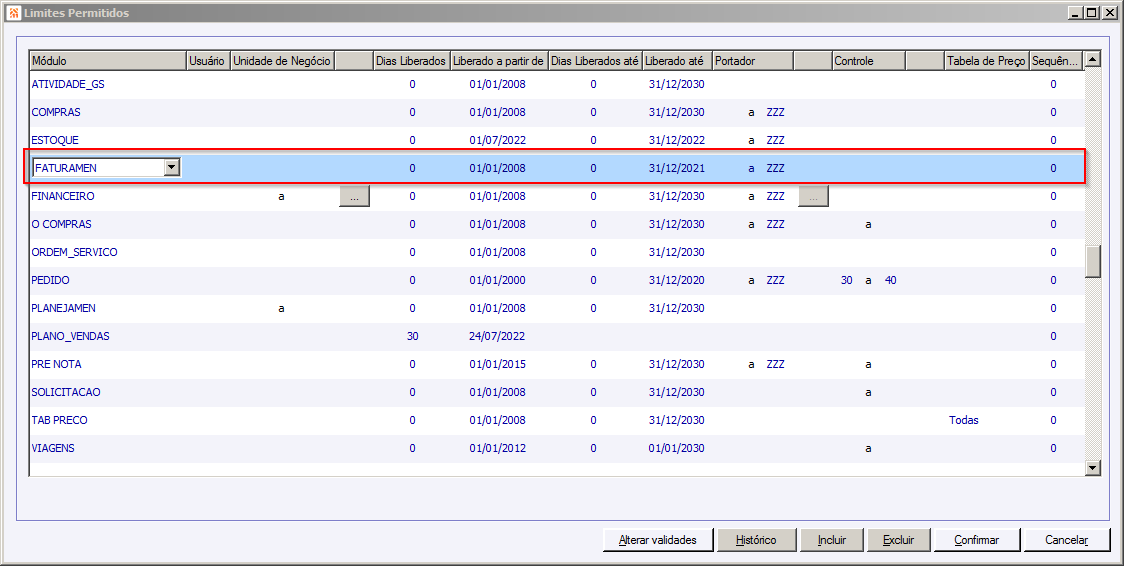
Task: Click Todas in TAB PRECO row
Action: click(963, 420)
